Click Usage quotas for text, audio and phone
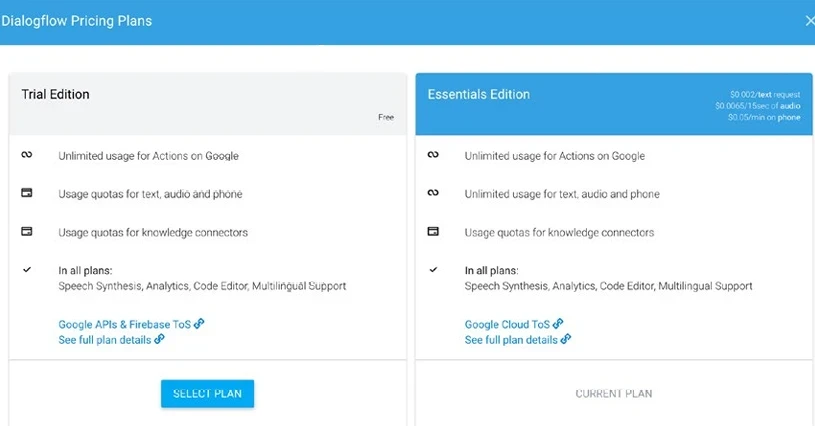Image resolution: width=815 pixels, height=426 pixels. coord(150,194)
